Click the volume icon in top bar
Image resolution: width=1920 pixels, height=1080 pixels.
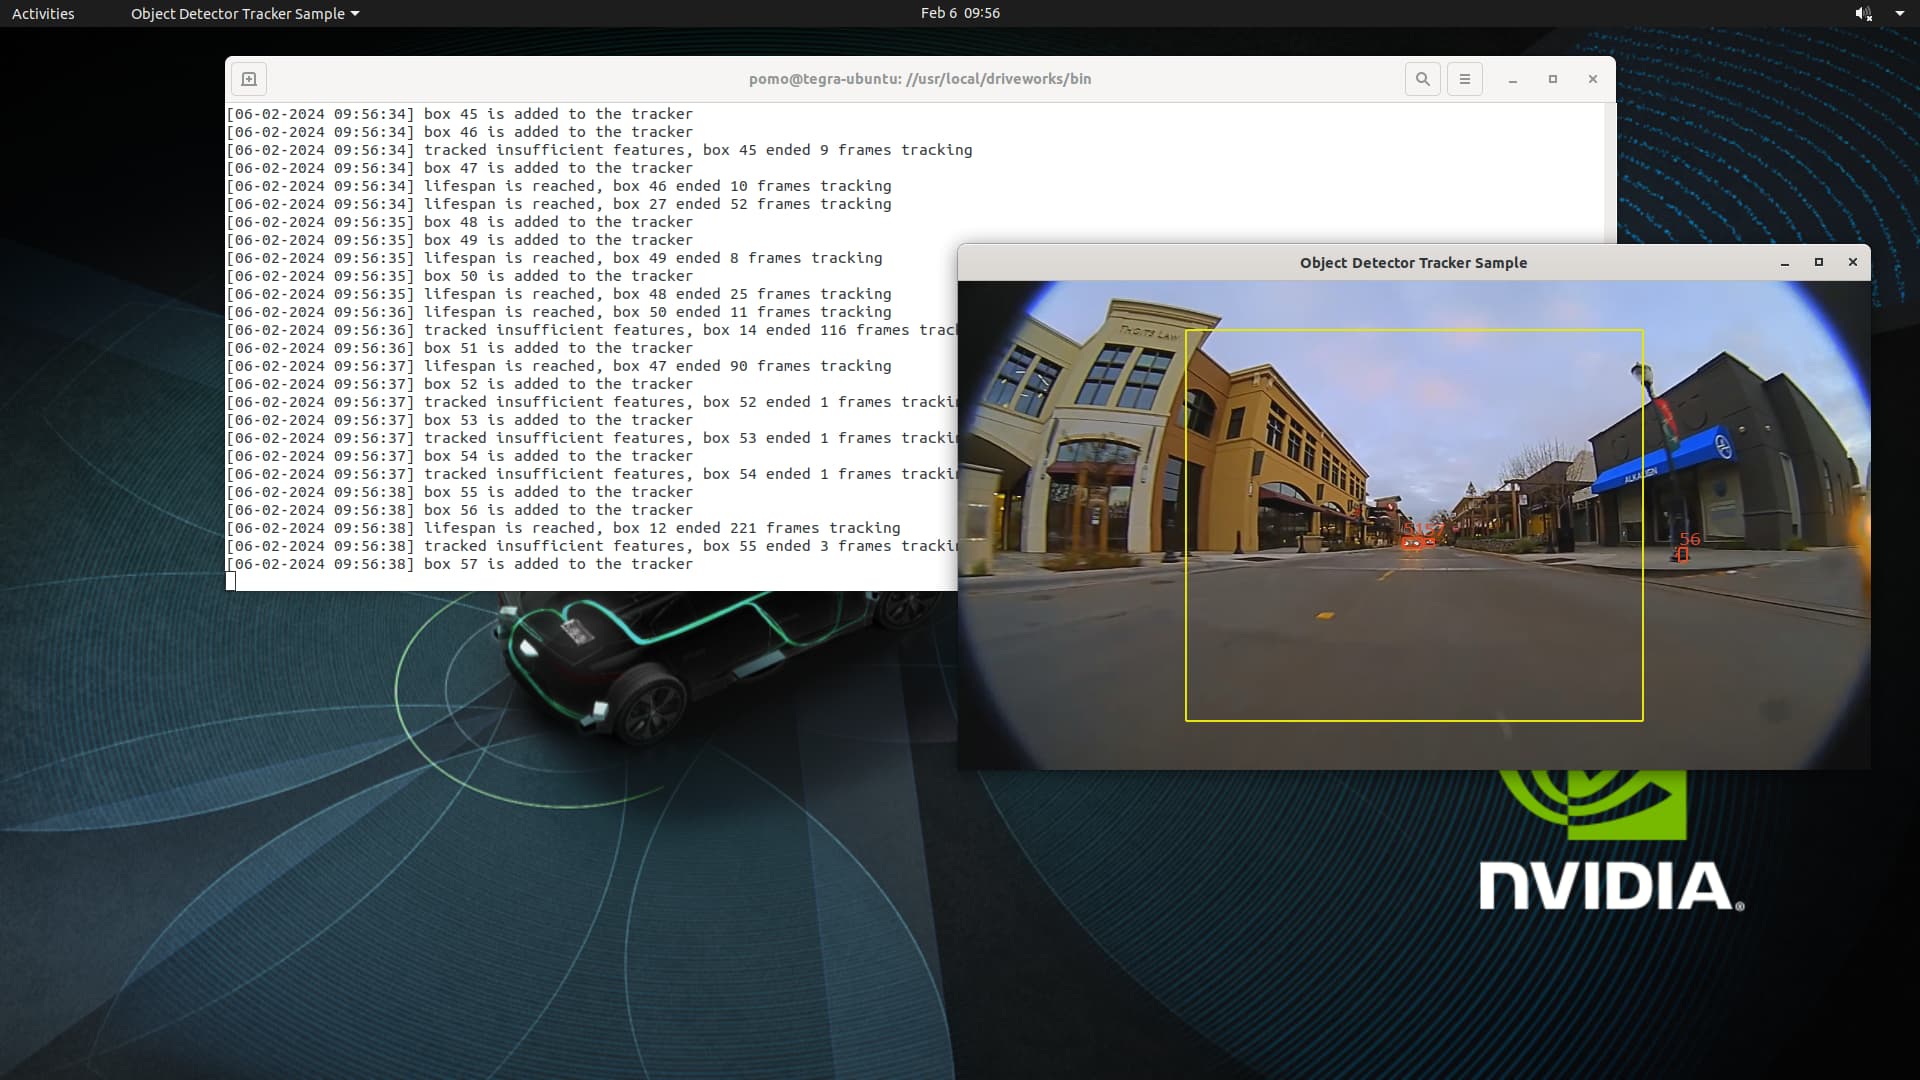click(1862, 13)
